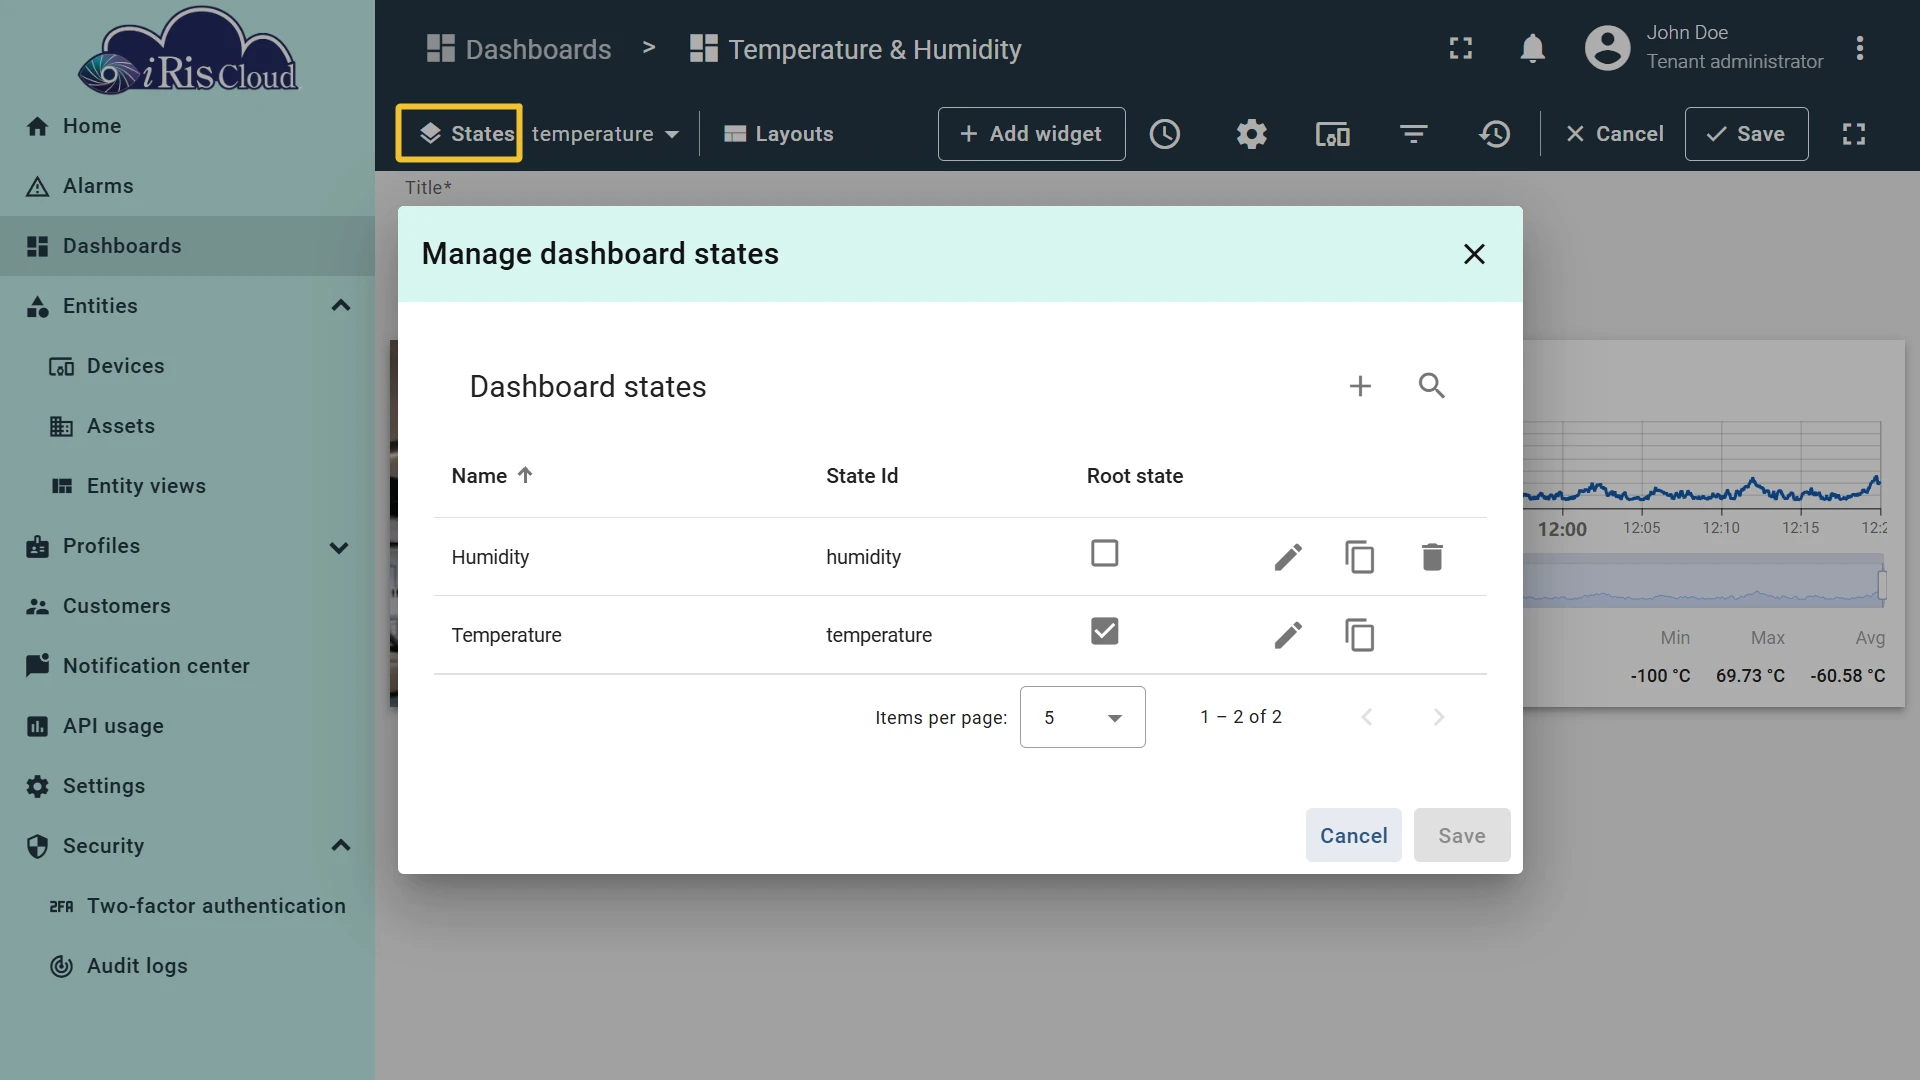Open dashboard settings gear in toolbar
Screen dimensions: 1920x1080
(1251, 134)
